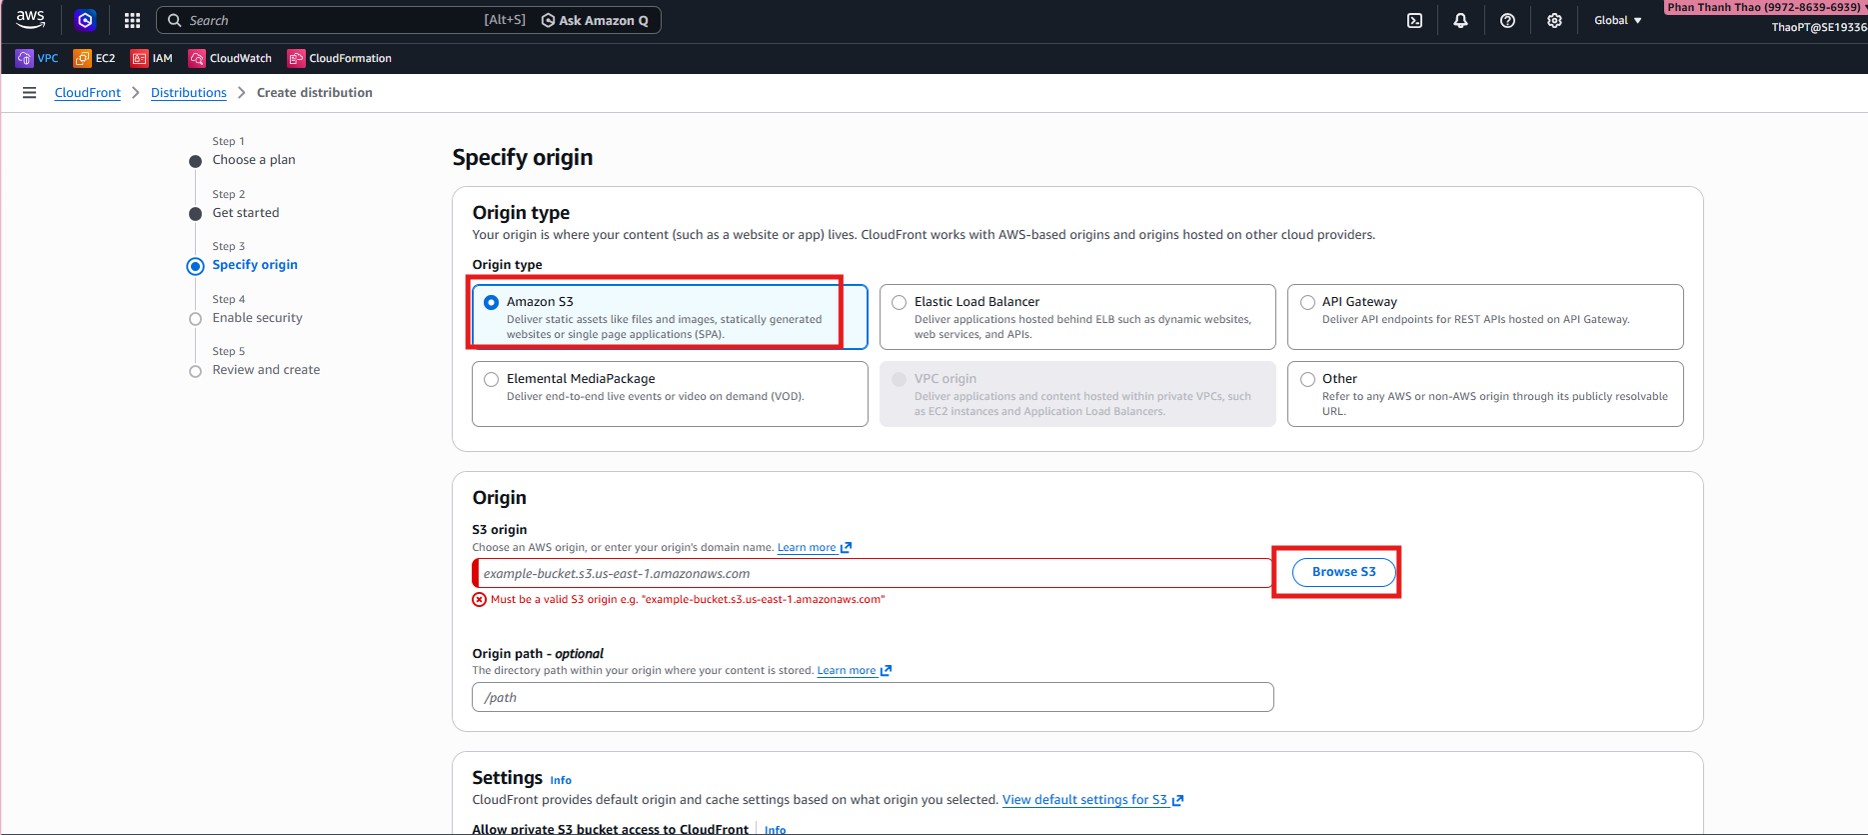Launch CloudShell from the top bar
1868x835 pixels.
coord(1414,20)
